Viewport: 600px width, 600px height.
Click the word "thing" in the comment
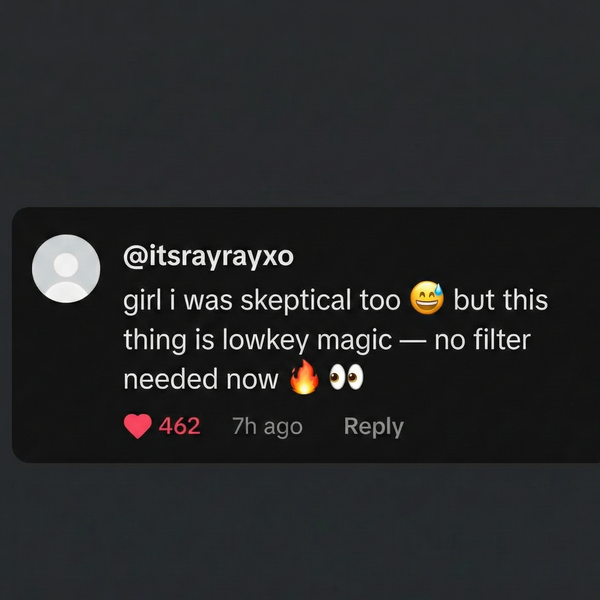coord(152,340)
